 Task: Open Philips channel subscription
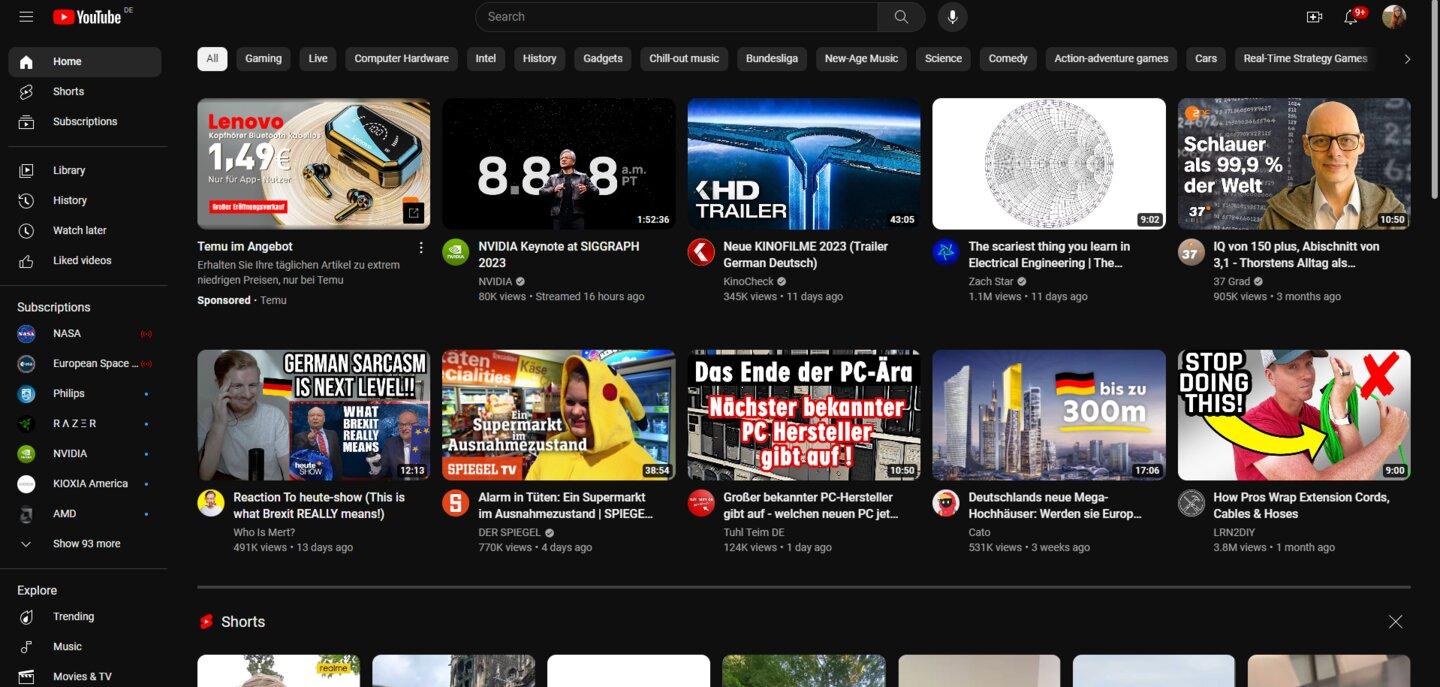coord(85,394)
